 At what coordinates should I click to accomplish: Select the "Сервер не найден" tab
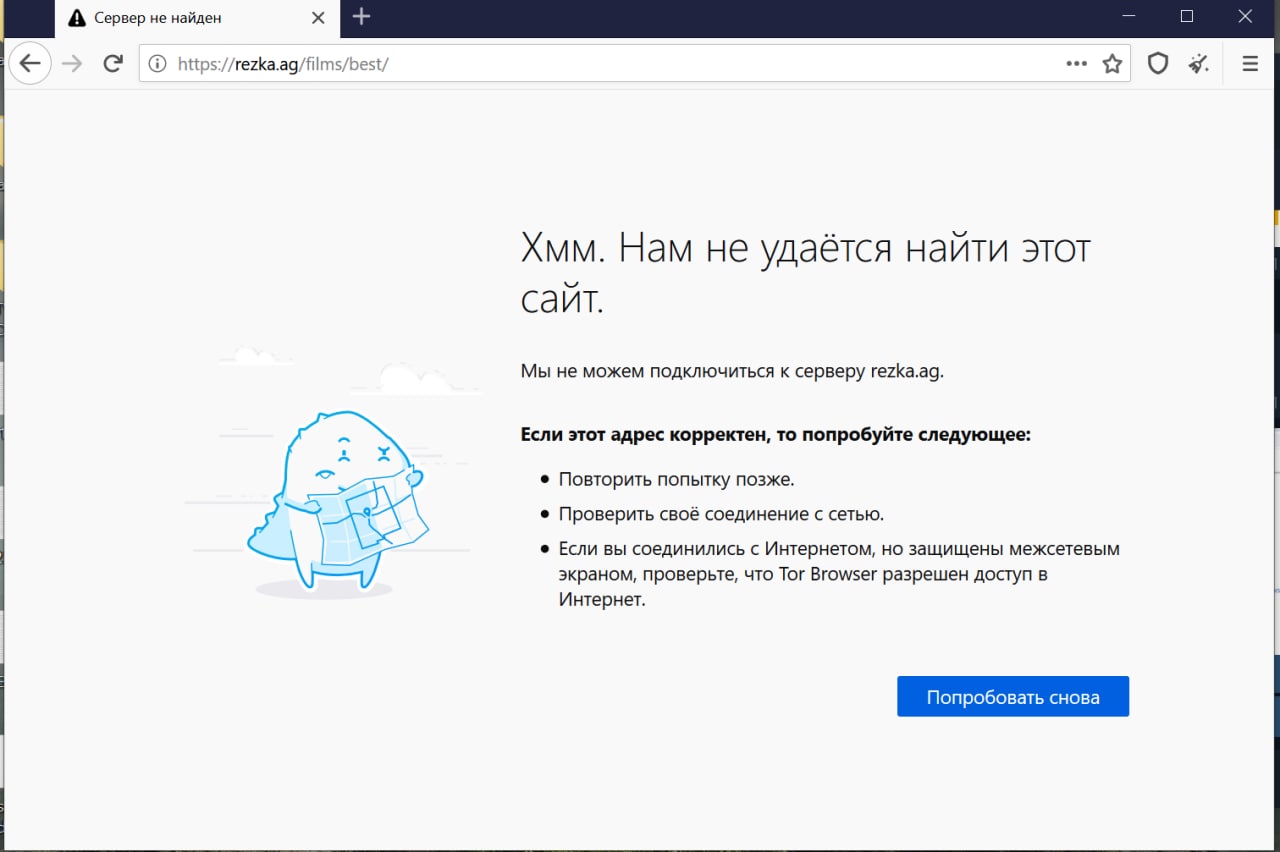click(x=197, y=18)
